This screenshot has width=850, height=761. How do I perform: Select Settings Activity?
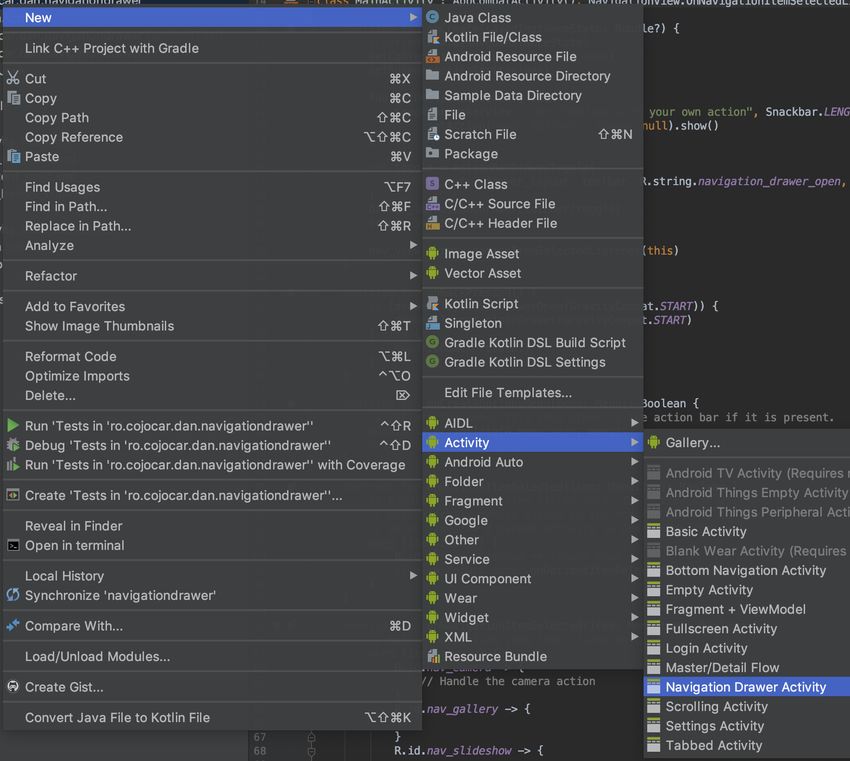click(x=746, y=726)
